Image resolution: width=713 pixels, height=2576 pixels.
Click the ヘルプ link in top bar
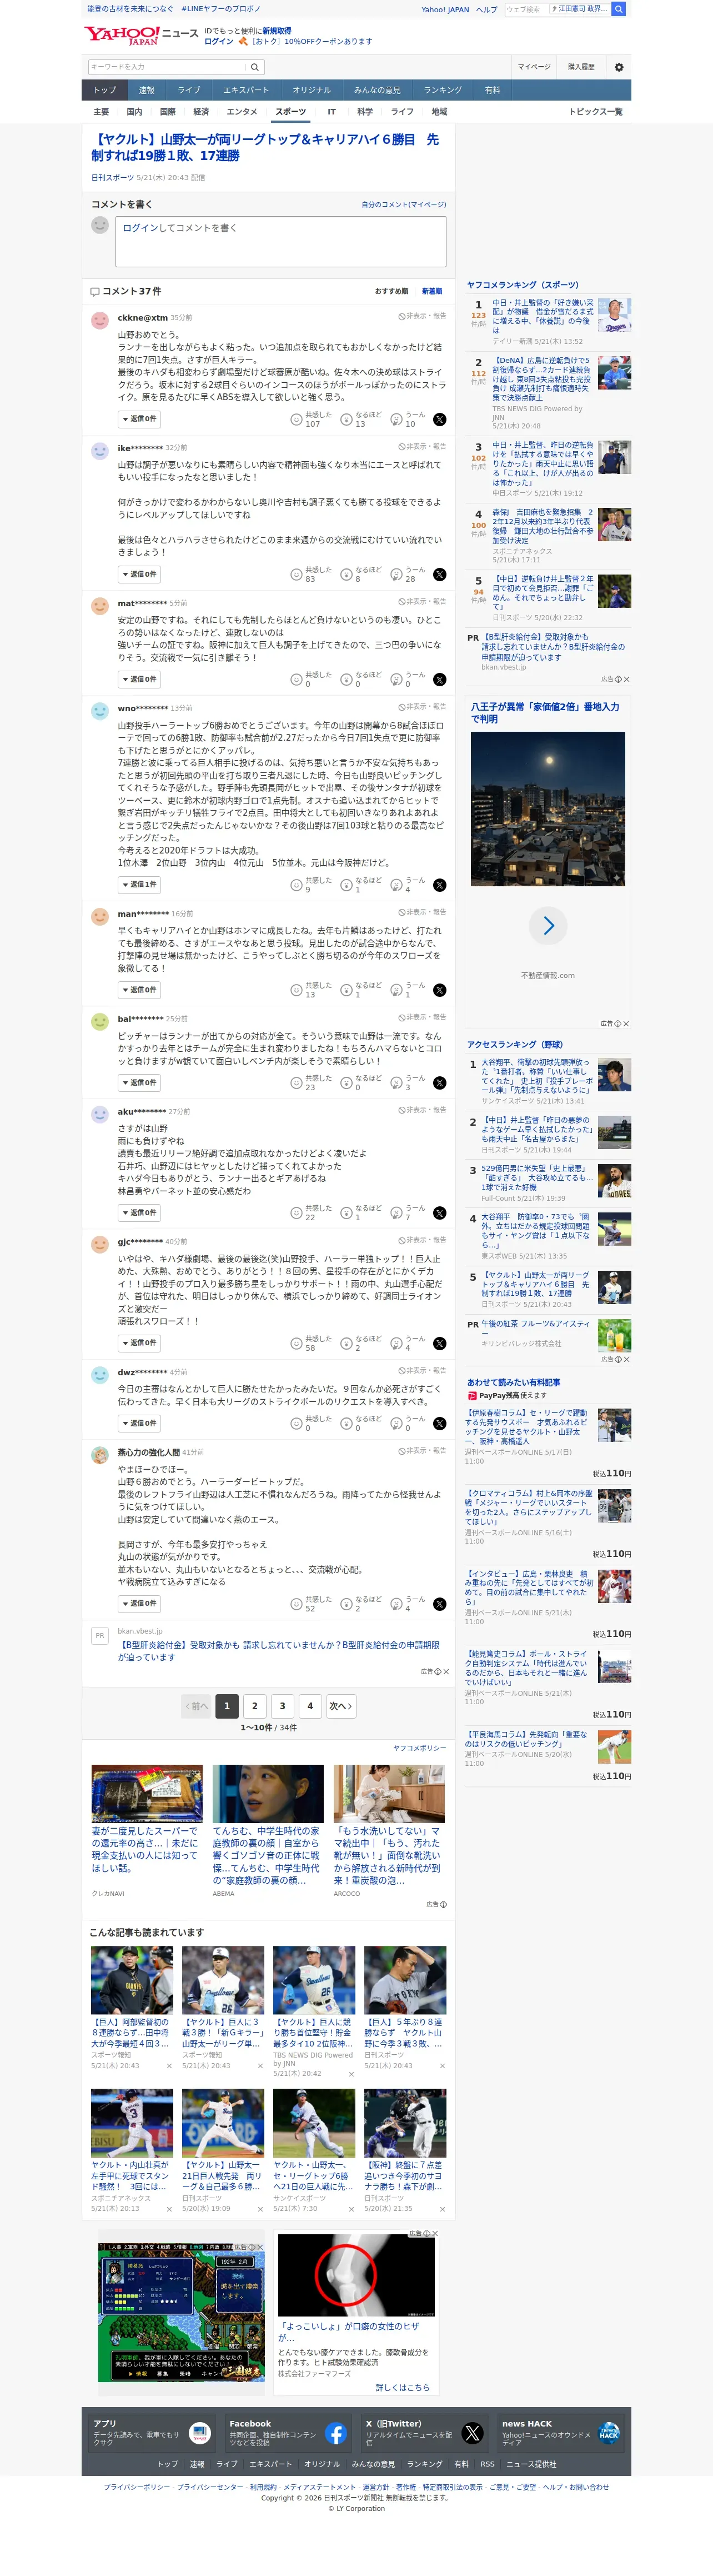click(x=487, y=9)
